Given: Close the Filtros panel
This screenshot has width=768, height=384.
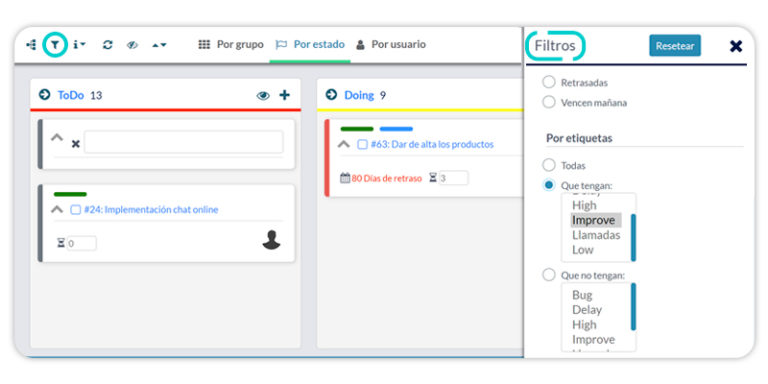Looking at the screenshot, I should pos(736,46).
